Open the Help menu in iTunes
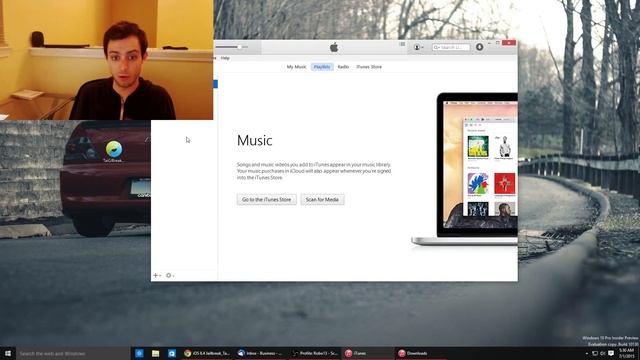 225,58
